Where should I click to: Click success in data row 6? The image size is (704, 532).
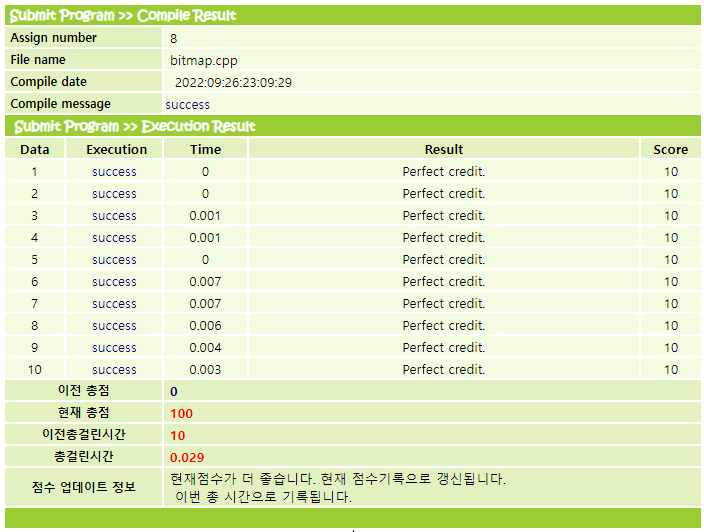(x=114, y=282)
